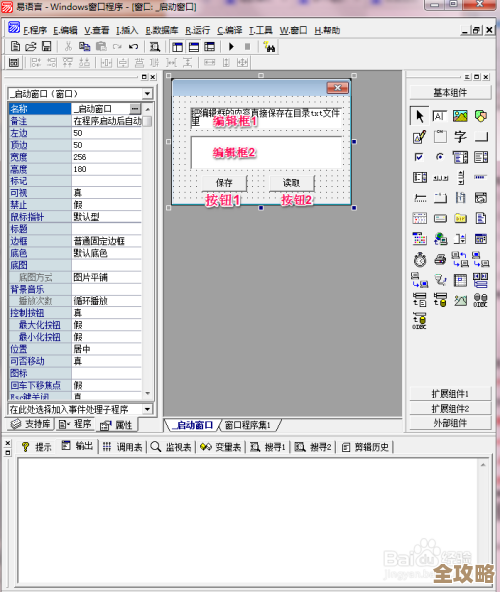The image size is (500, 592).
Task: Expand the 扩展组件1 category
Action: point(450,394)
